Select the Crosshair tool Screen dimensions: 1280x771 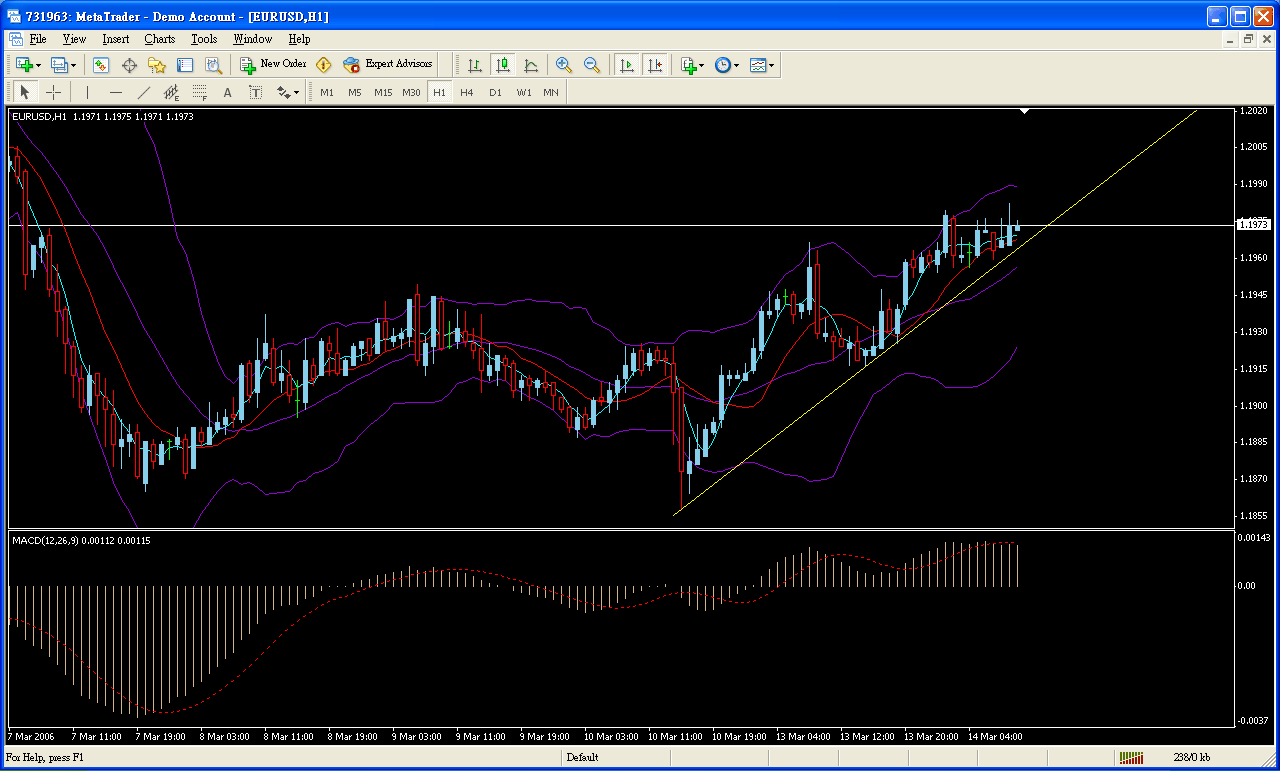tap(54, 92)
